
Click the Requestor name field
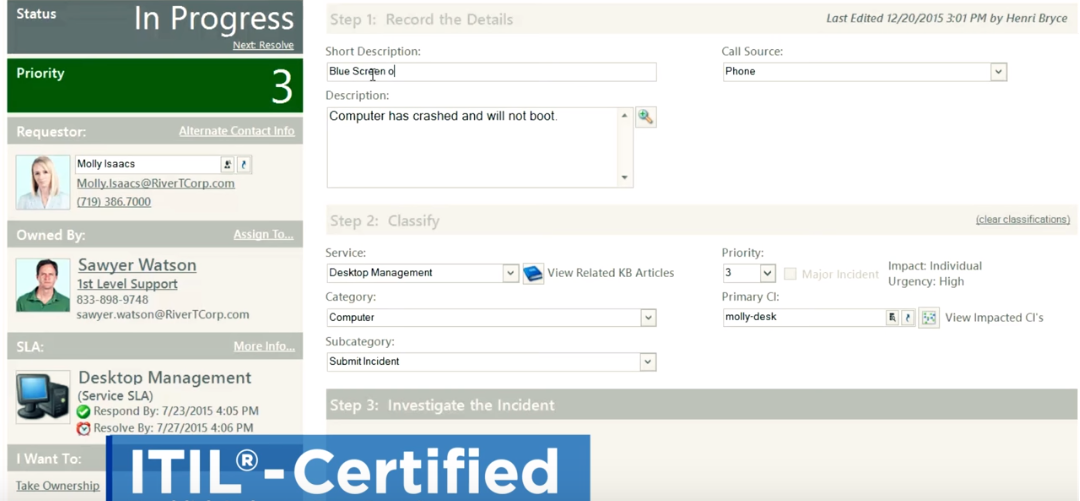tap(147, 165)
